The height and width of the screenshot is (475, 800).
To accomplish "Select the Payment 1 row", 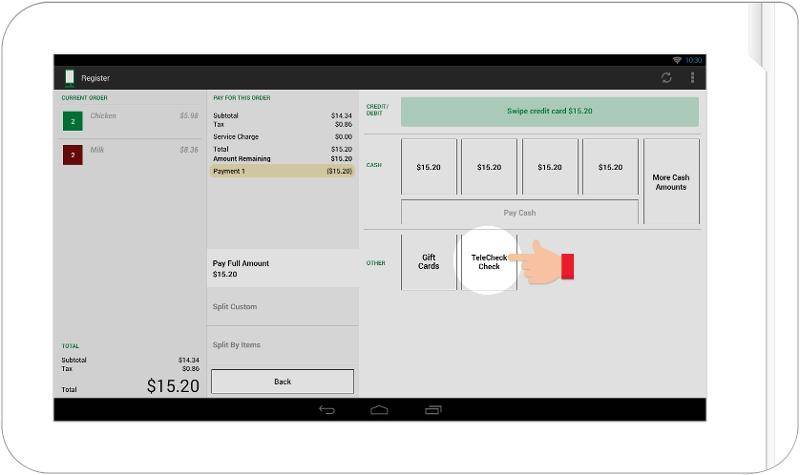I will pos(282,171).
